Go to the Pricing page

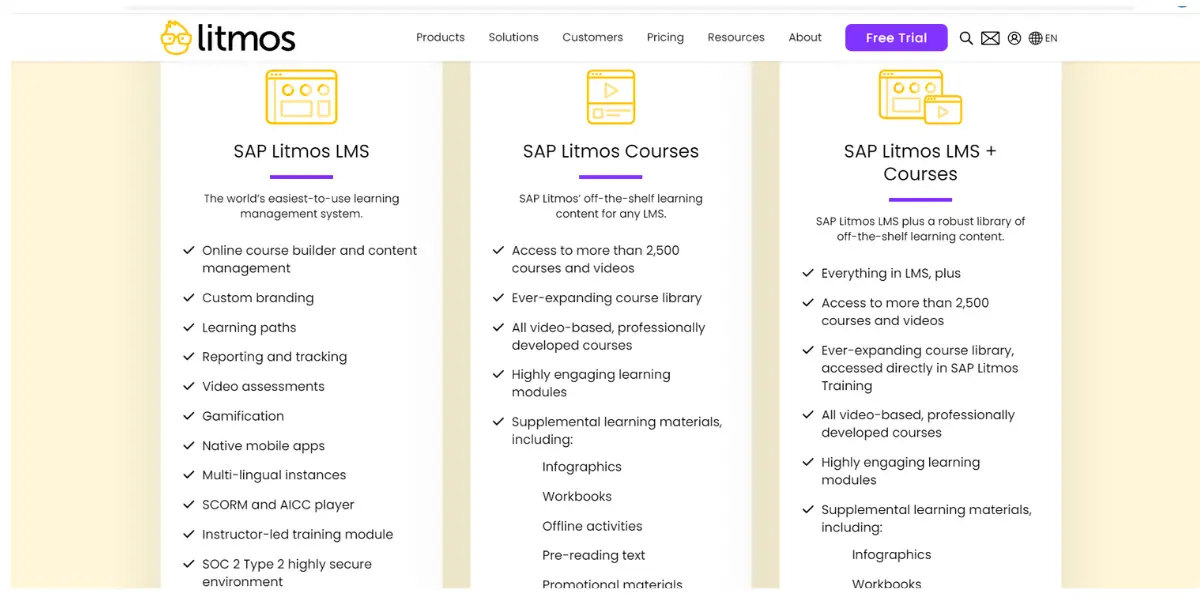pyautogui.click(x=665, y=38)
